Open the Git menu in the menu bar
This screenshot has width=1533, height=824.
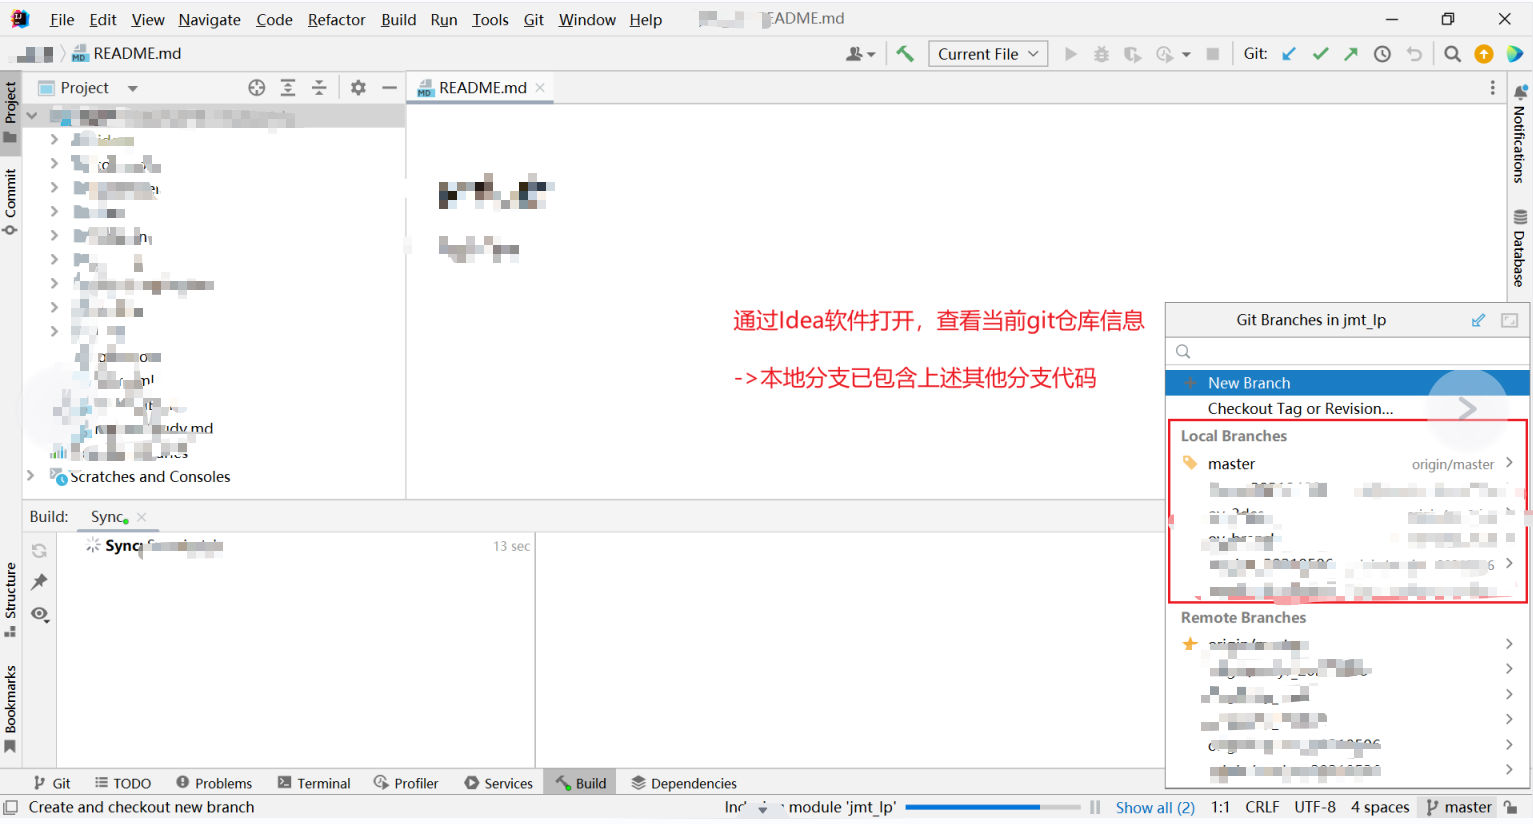533,19
